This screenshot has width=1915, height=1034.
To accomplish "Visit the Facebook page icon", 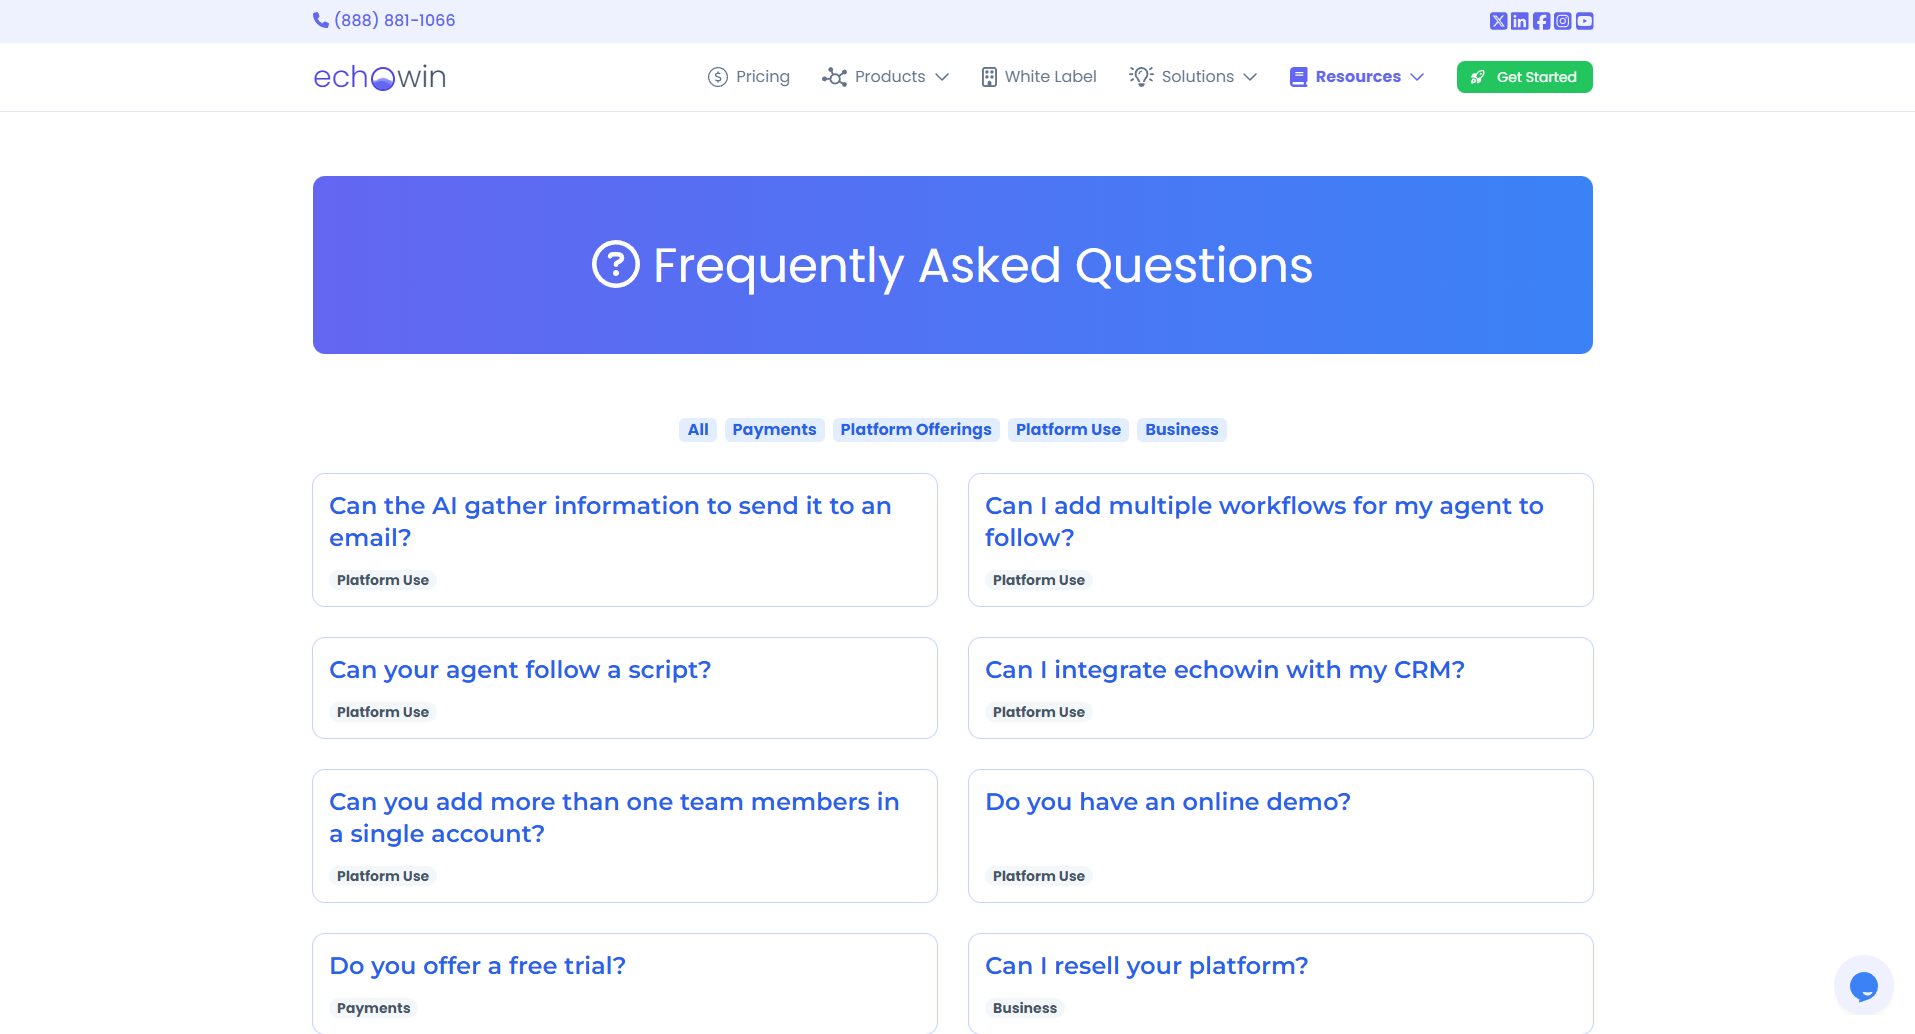I will click(1541, 21).
